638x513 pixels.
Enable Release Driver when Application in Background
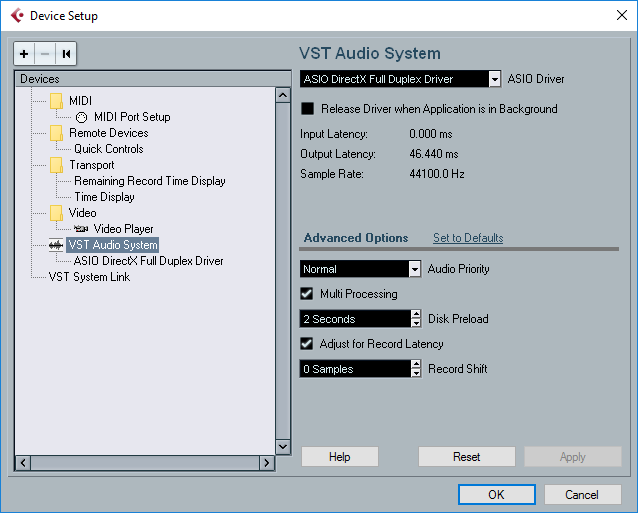pos(307,109)
